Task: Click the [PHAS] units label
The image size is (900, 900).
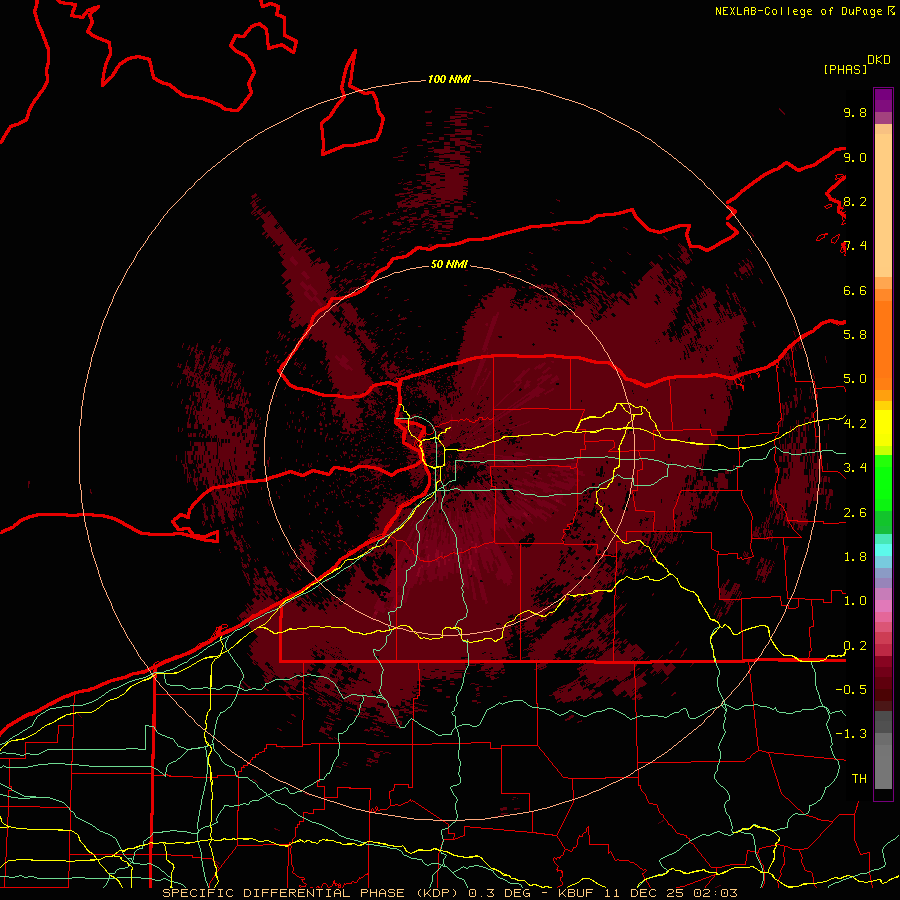Action: pos(845,70)
